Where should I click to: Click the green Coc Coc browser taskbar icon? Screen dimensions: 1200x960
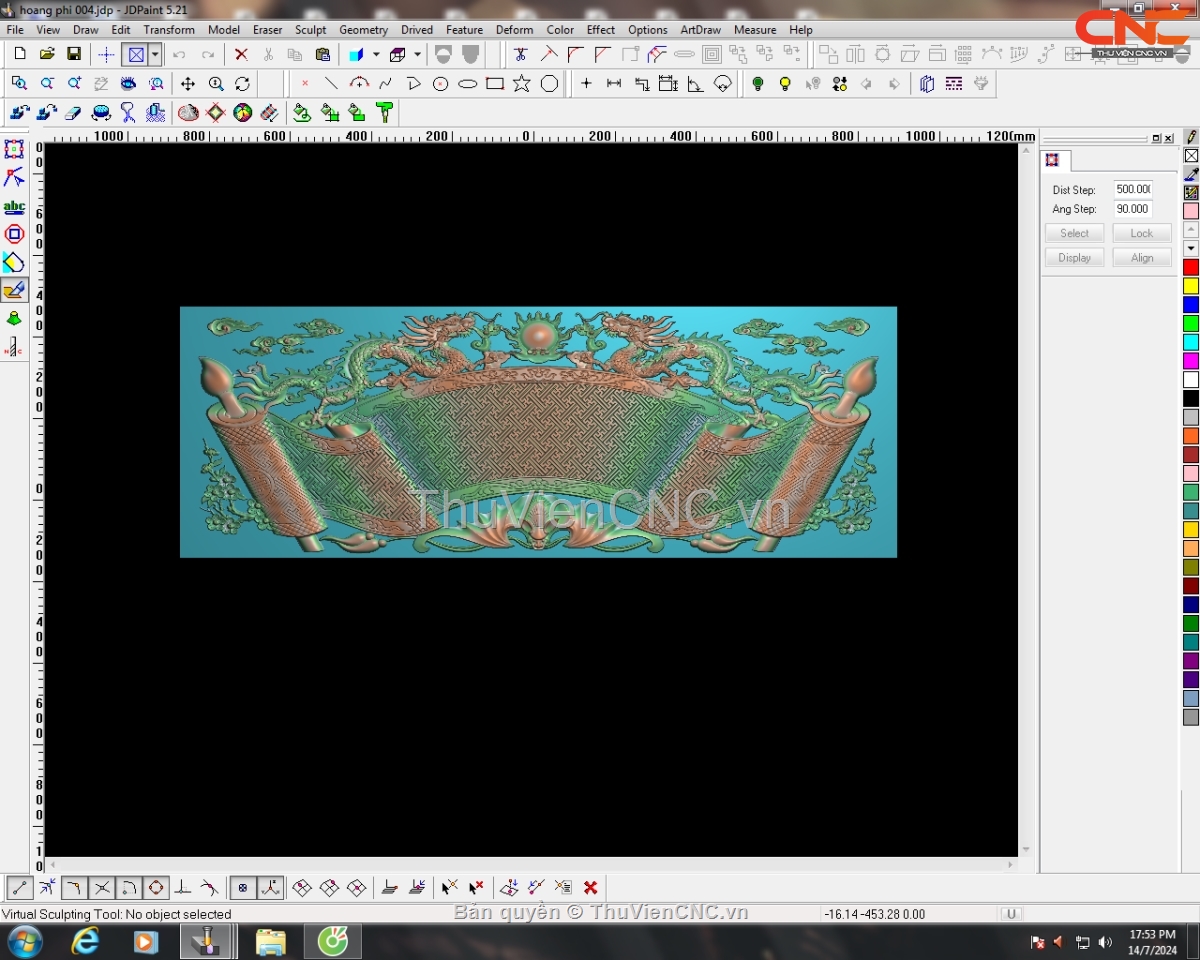coord(333,942)
